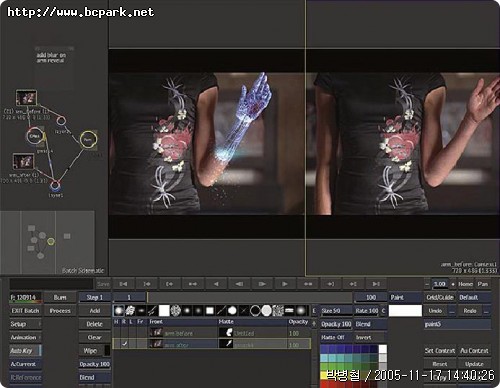The height and width of the screenshot is (388, 500).
Task: Toggle the Invert matte button
Action: point(370,337)
